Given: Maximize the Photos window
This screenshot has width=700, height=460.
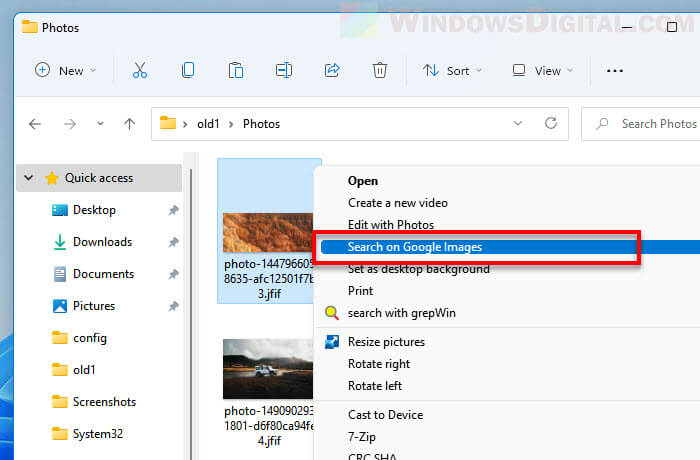Looking at the screenshot, I should [x=671, y=27].
